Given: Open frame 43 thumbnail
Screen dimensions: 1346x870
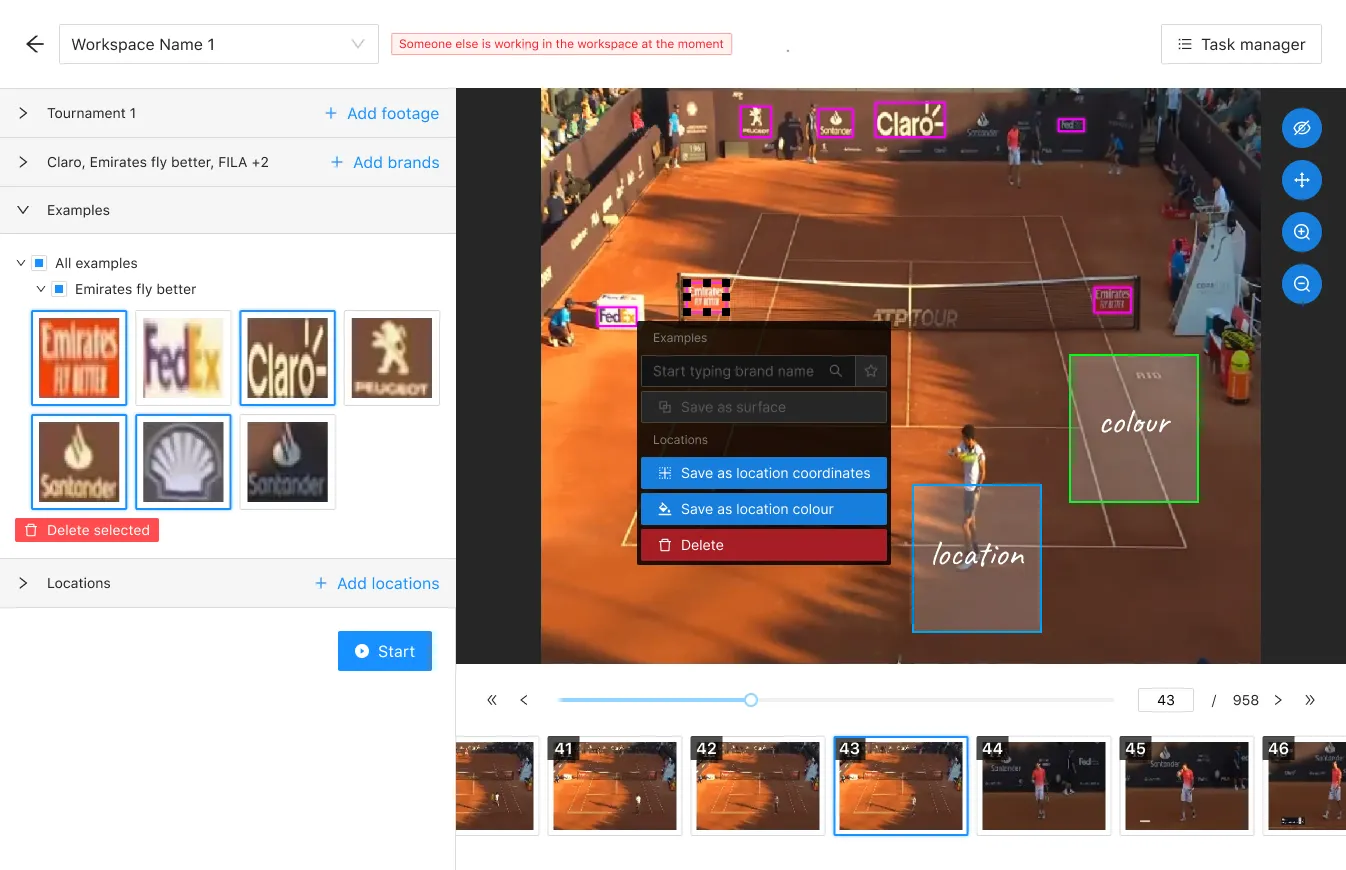Looking at the screenshot, I should (900, 786).
